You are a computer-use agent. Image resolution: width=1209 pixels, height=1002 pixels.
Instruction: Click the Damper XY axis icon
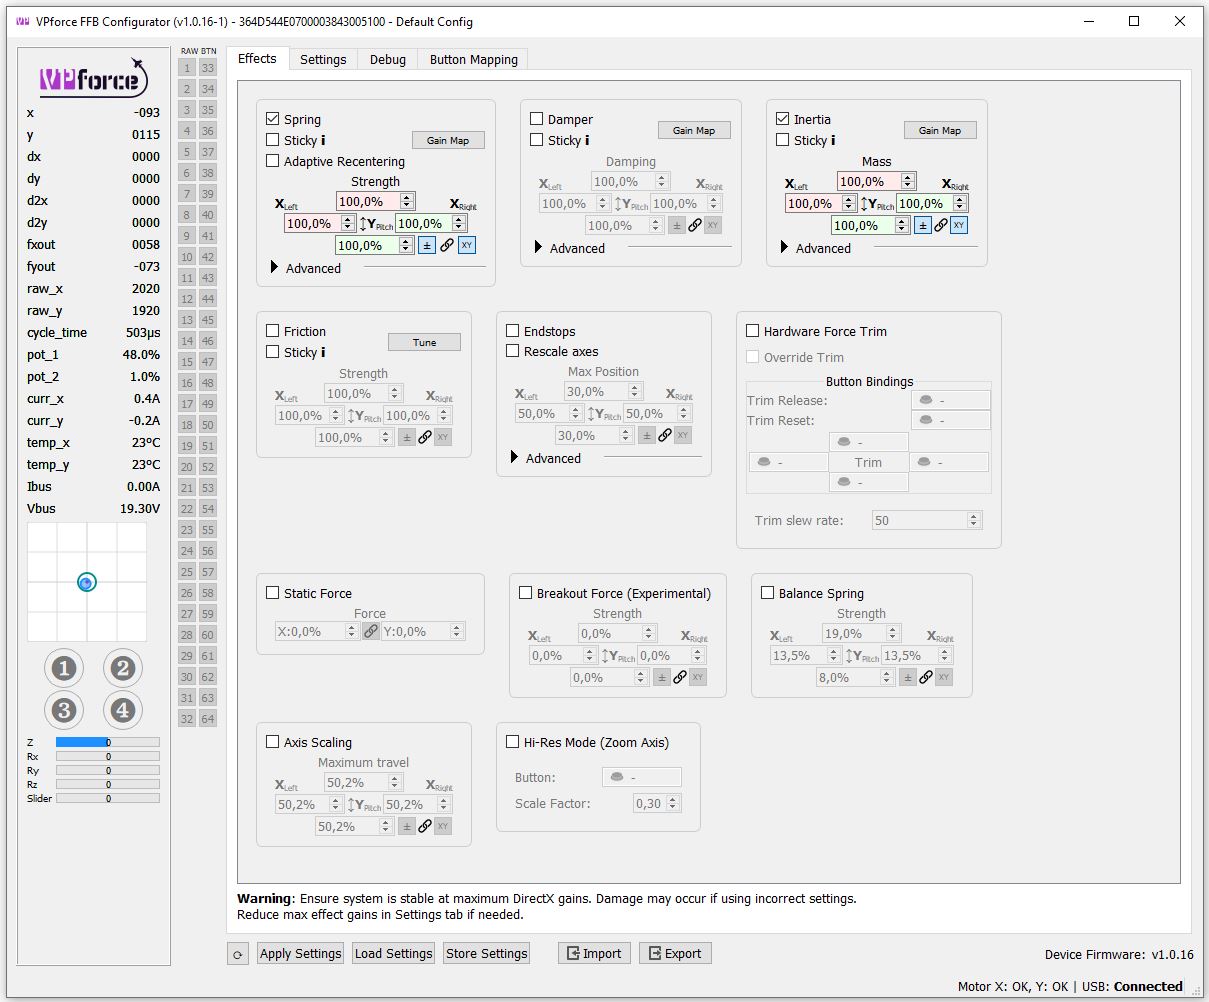[x=713, y=225]
